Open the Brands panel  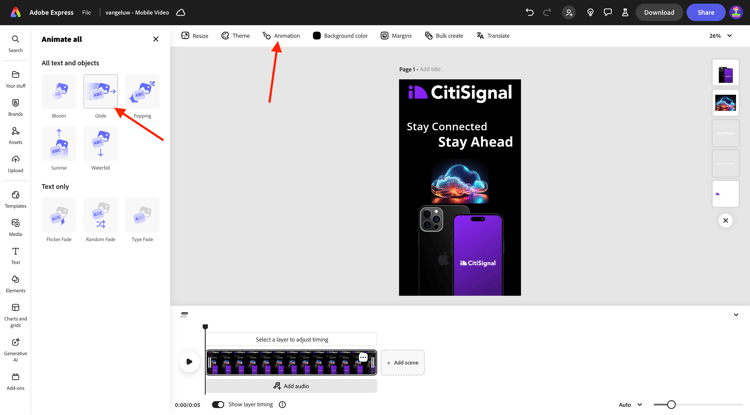15,107
